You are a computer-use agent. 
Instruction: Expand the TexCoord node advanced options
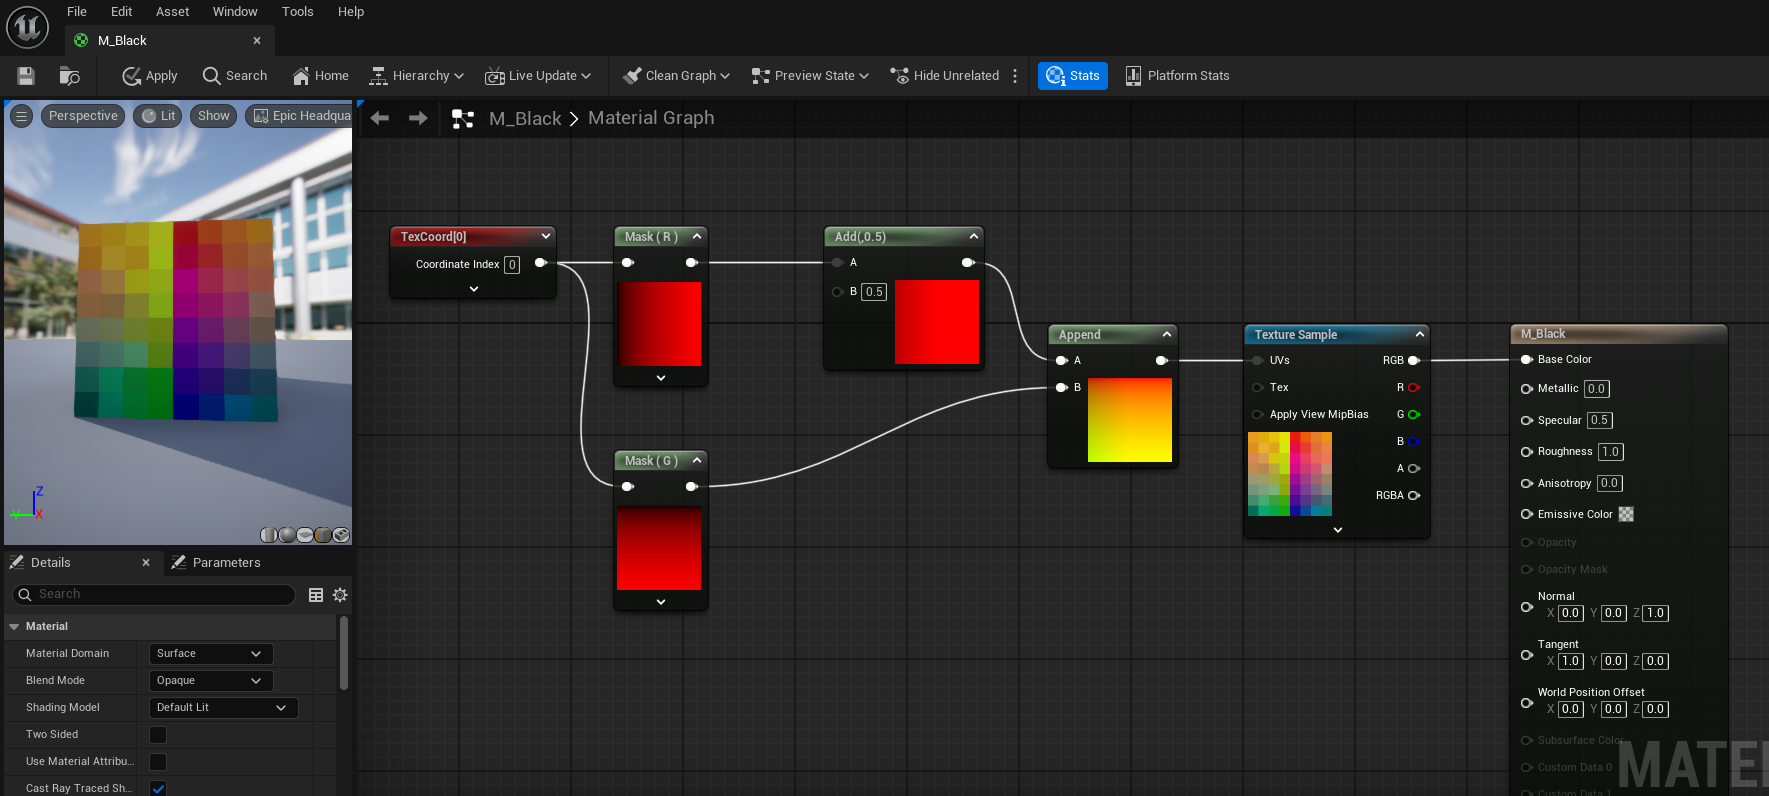[474, 289]
